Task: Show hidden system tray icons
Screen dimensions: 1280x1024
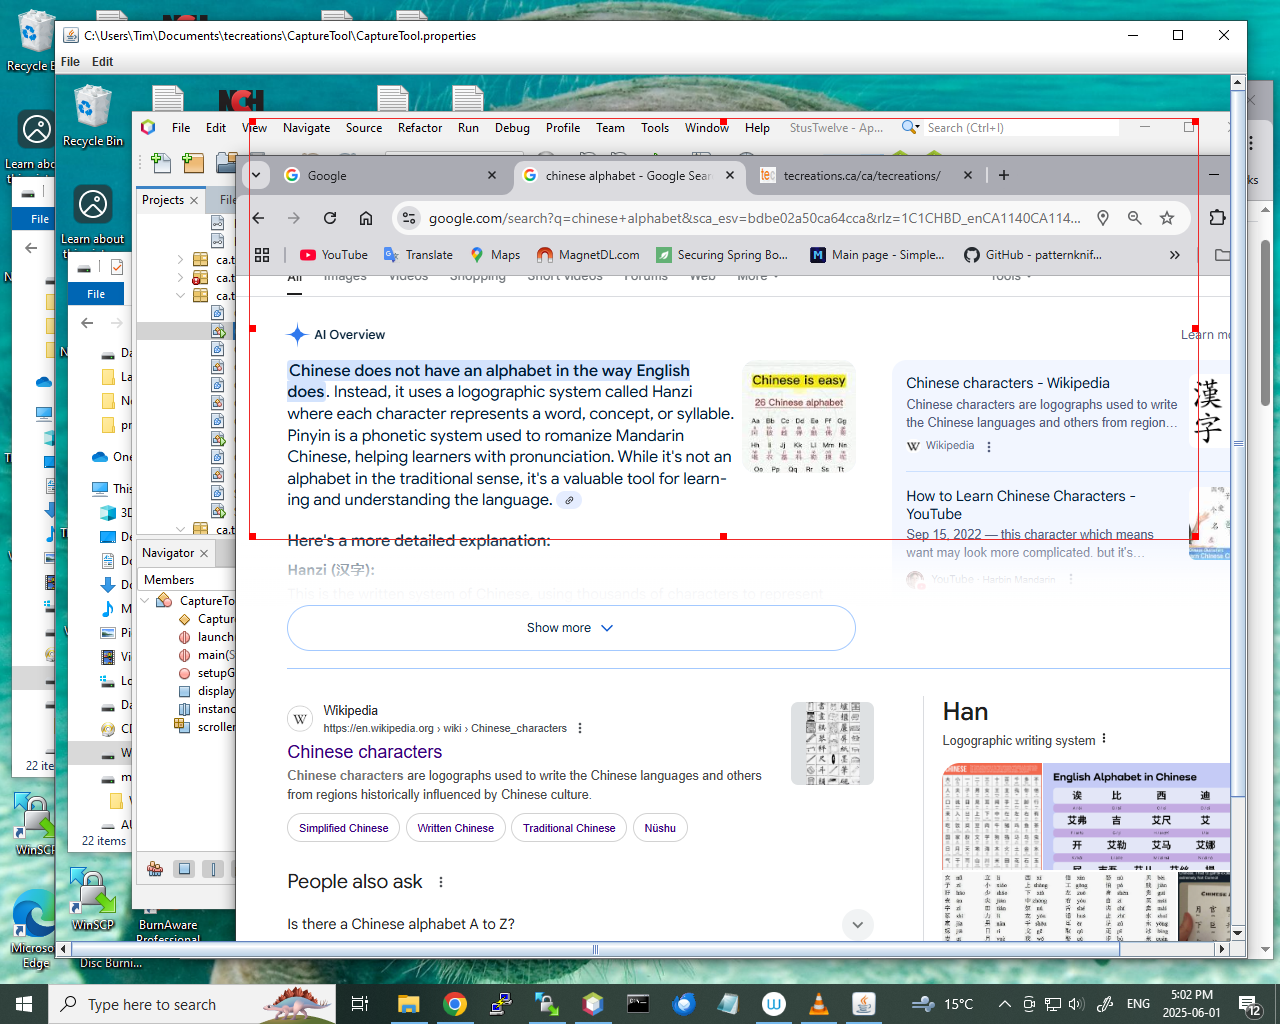Action: pyautogui.click(x=1004, y=1004)
